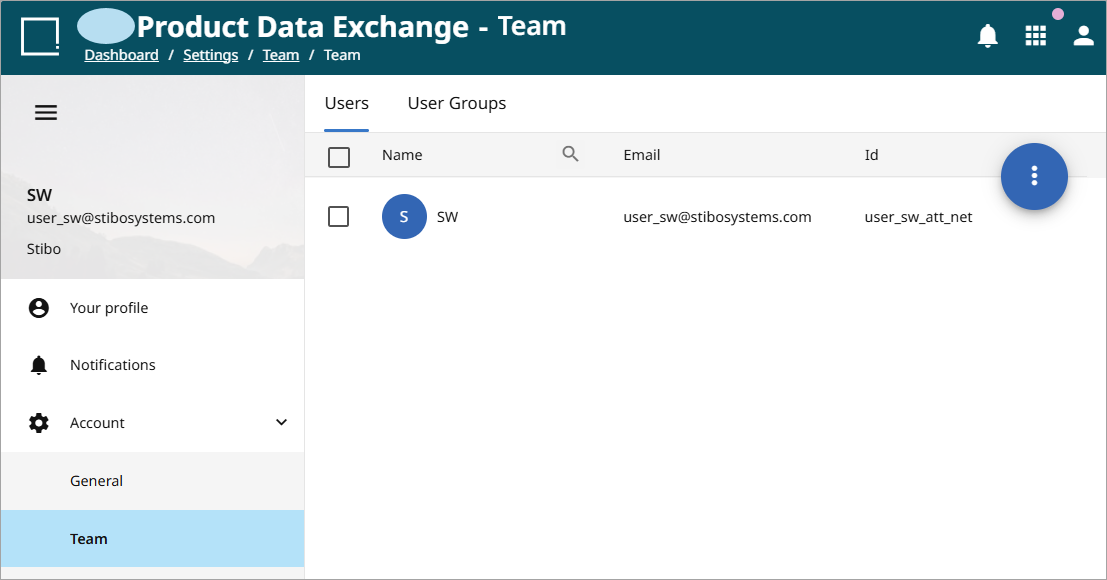Select the Users tab

tap(347, 104)
